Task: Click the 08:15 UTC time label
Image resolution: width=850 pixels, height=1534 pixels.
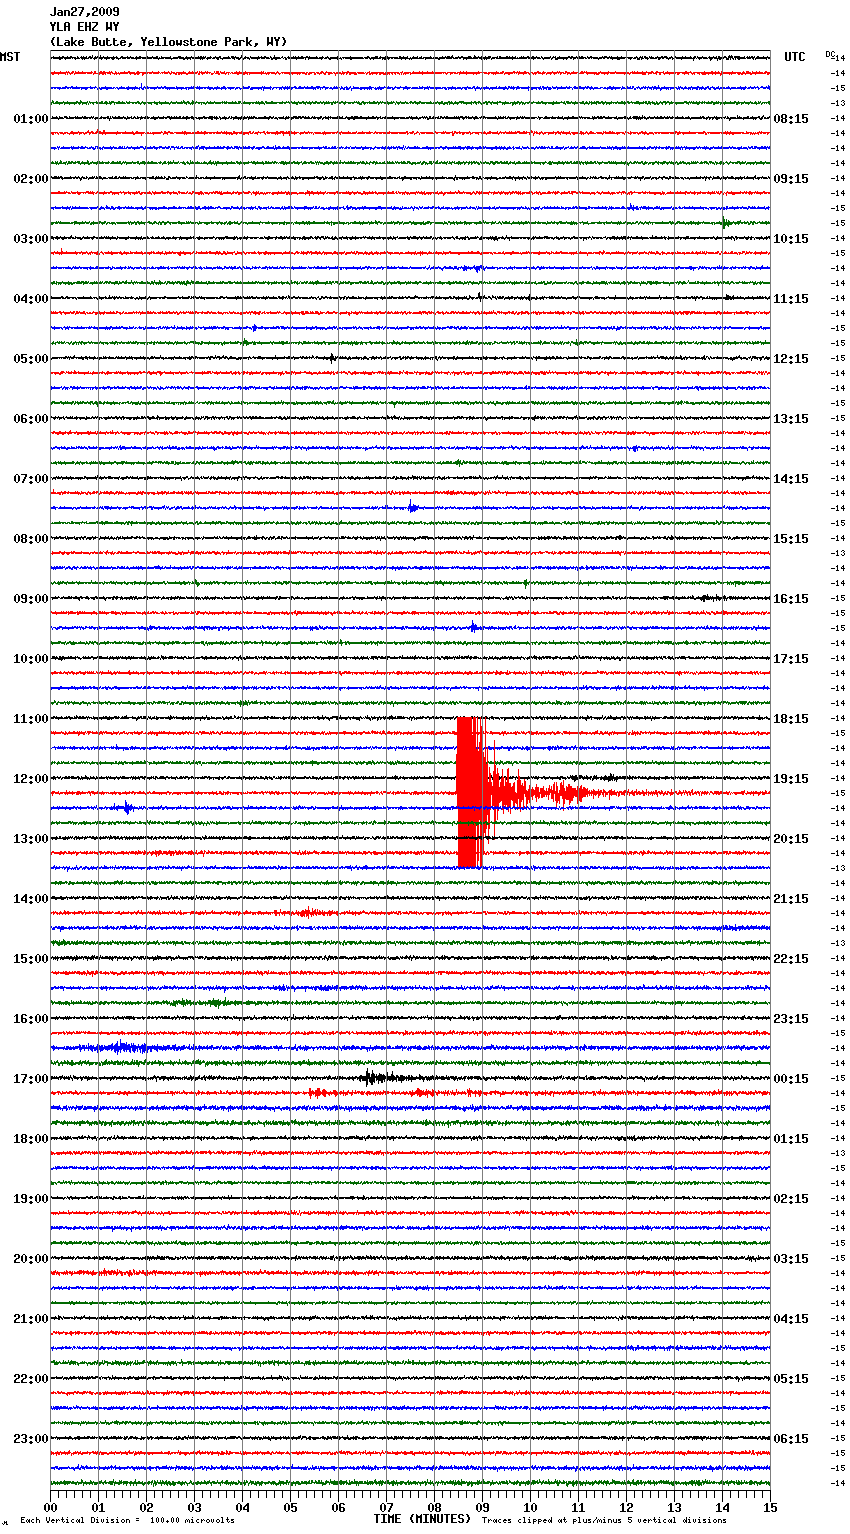Action: (791, 119)
